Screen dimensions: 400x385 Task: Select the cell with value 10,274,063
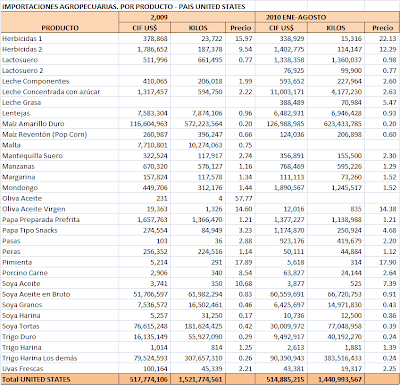coord(198,145)
